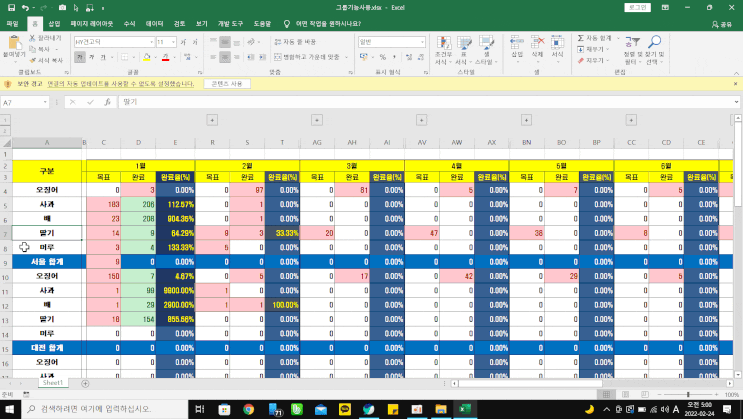Click the 콘텐츠 사용 (Enable Content) button
This screenshot has height=419, width=743.
pyautogui.click(x=227, y=84)
